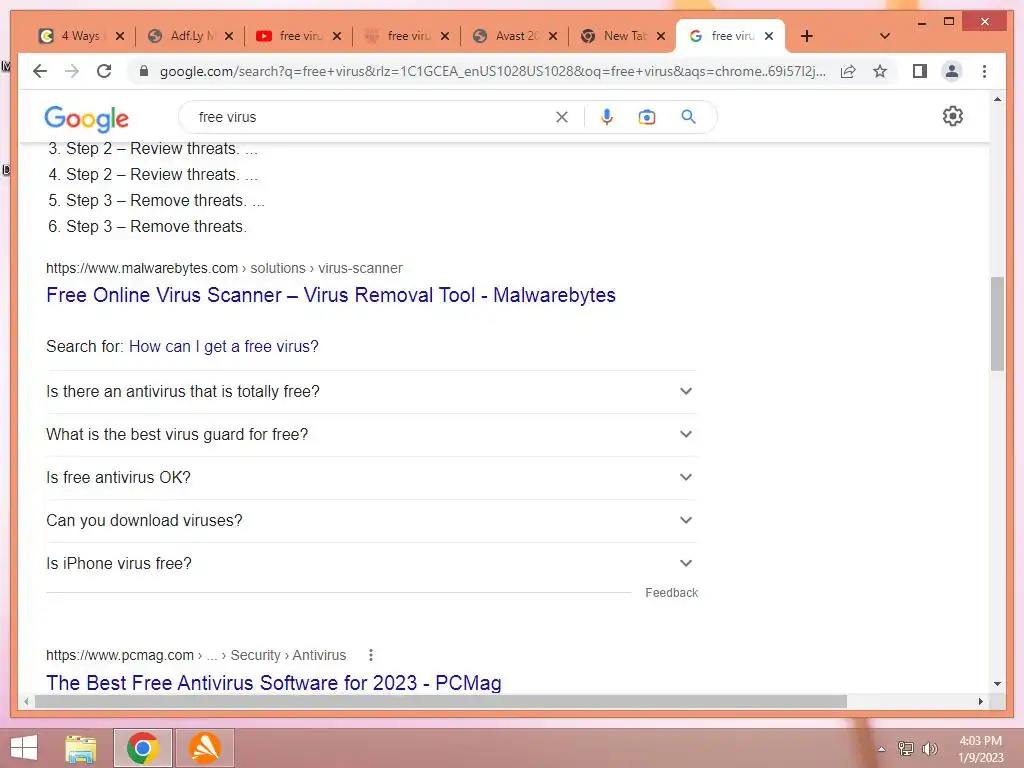Toggle Chrome side panel
Image resolution: width=1024 pixels, height=768 pixels.
click(x=920, y=71)
